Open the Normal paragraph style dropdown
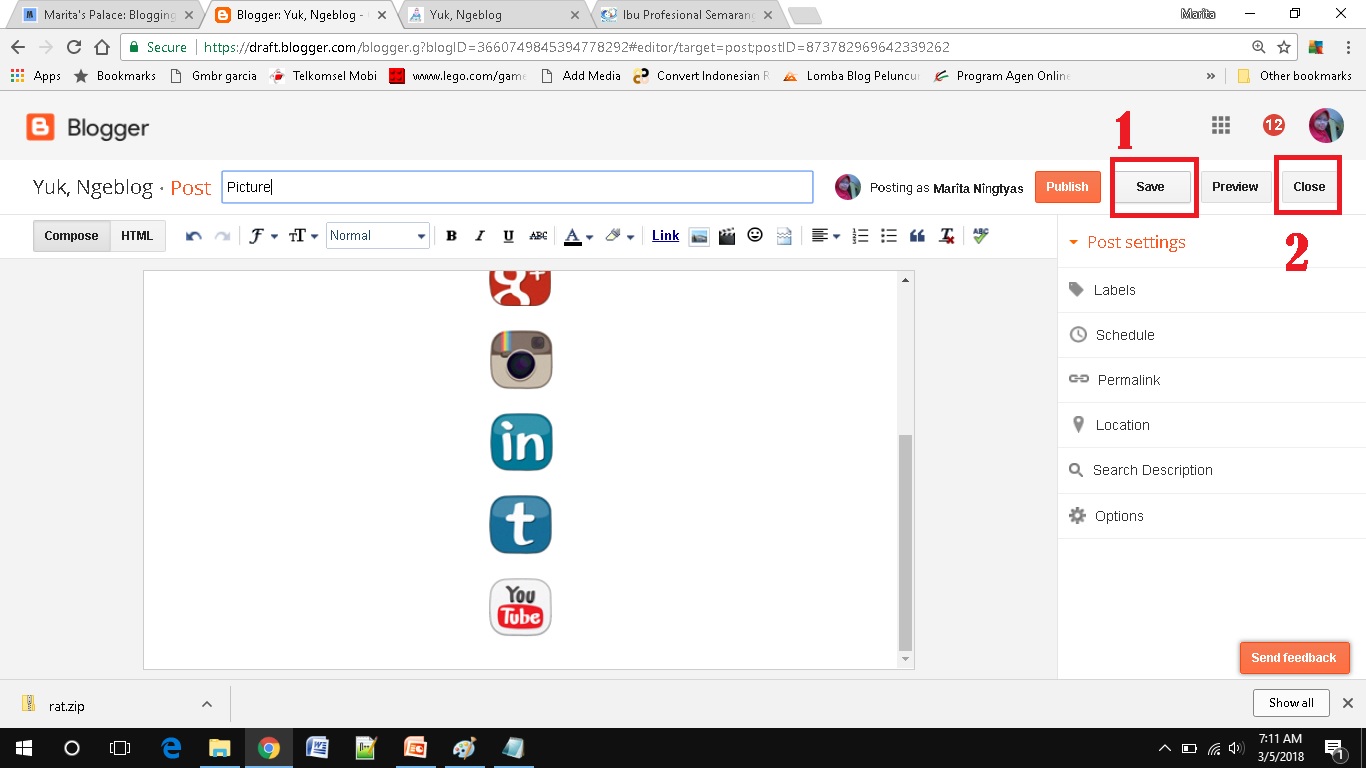 click(377, 235)
